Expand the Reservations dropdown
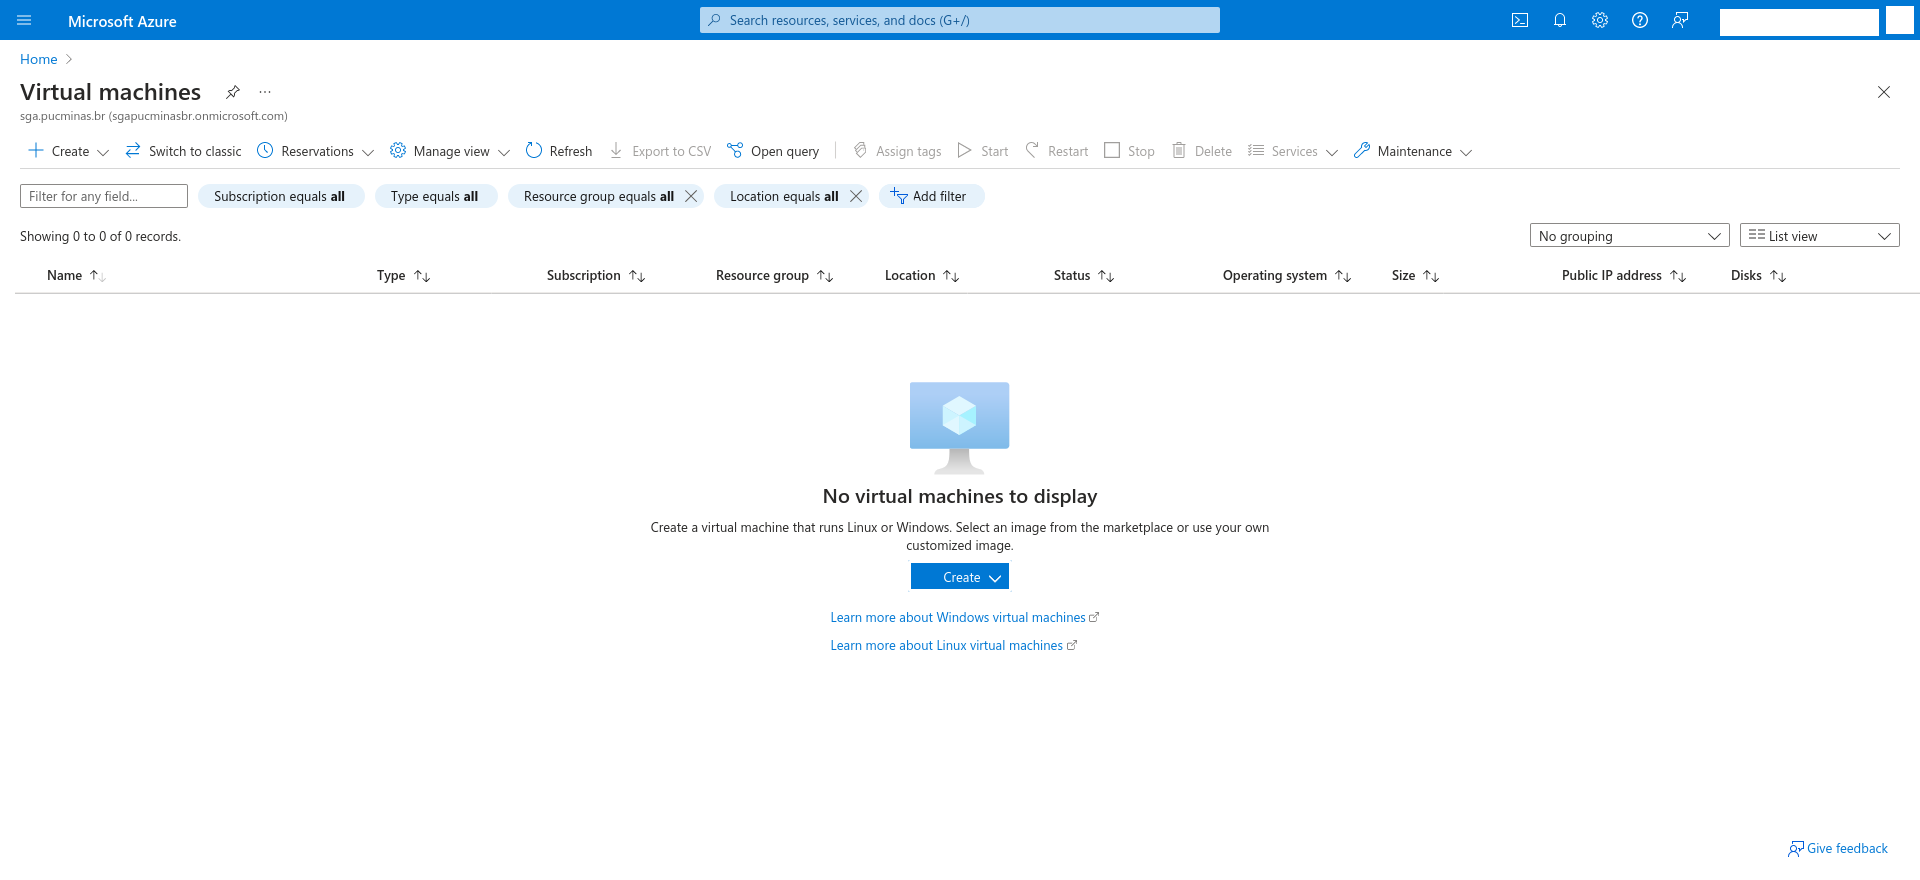1920x880 pixels. click(315, 151)
